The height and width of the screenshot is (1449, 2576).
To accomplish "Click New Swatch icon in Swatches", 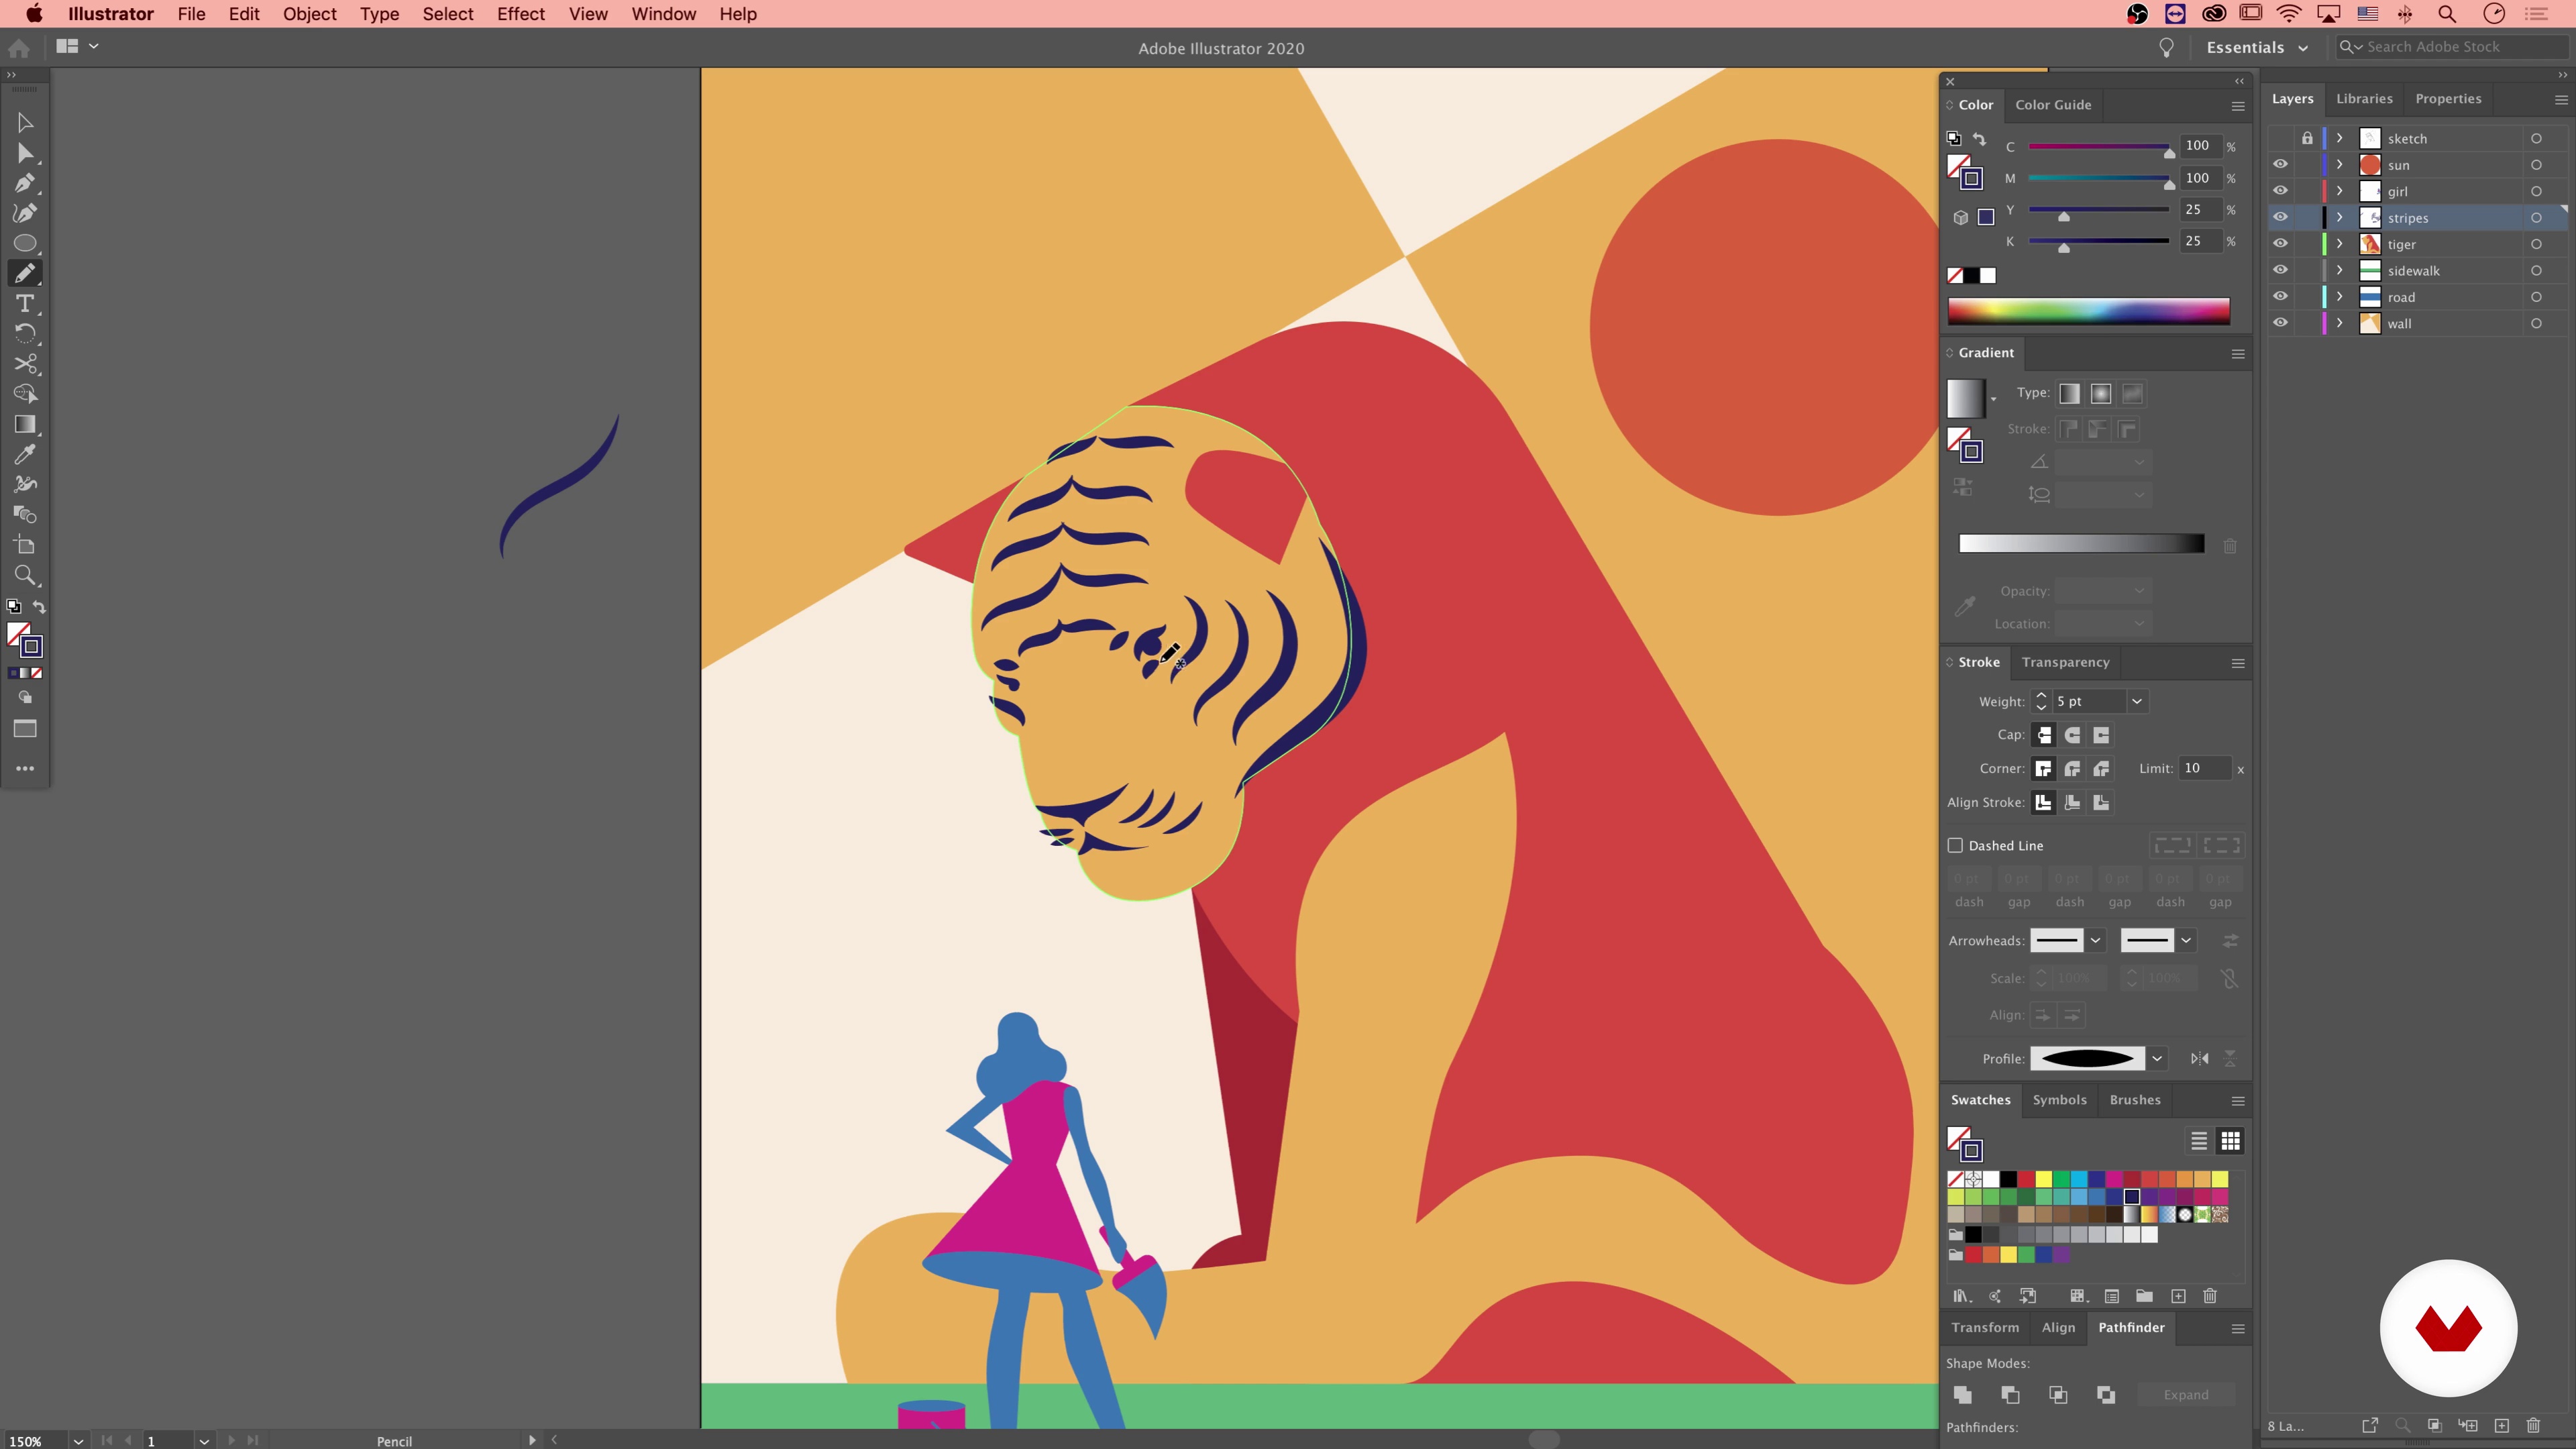I will tap(2178, 1296).
